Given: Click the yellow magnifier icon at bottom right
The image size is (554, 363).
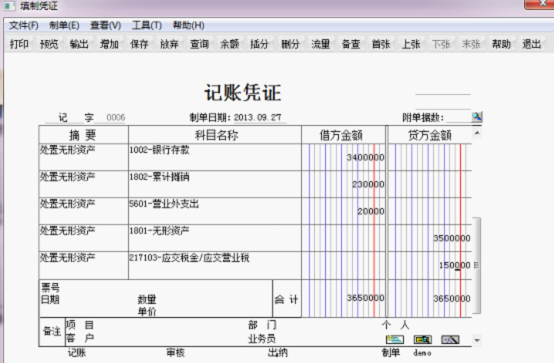Looking at the screenshot, I should click(423, 340).
